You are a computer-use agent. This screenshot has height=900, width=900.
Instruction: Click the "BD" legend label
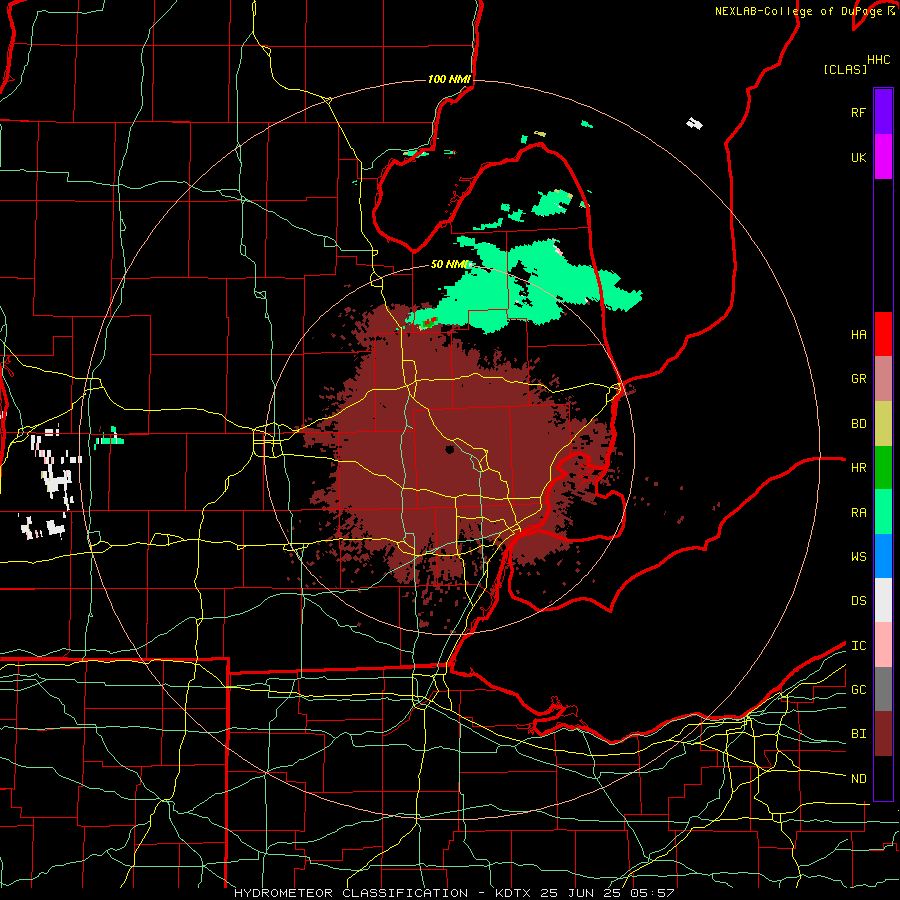pos(858,424)
